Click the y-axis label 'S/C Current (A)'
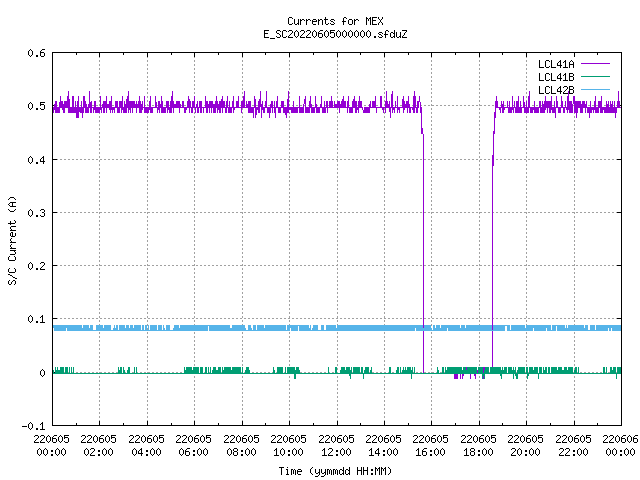Viewport: 640px width, 480px height. click(12, 240)
